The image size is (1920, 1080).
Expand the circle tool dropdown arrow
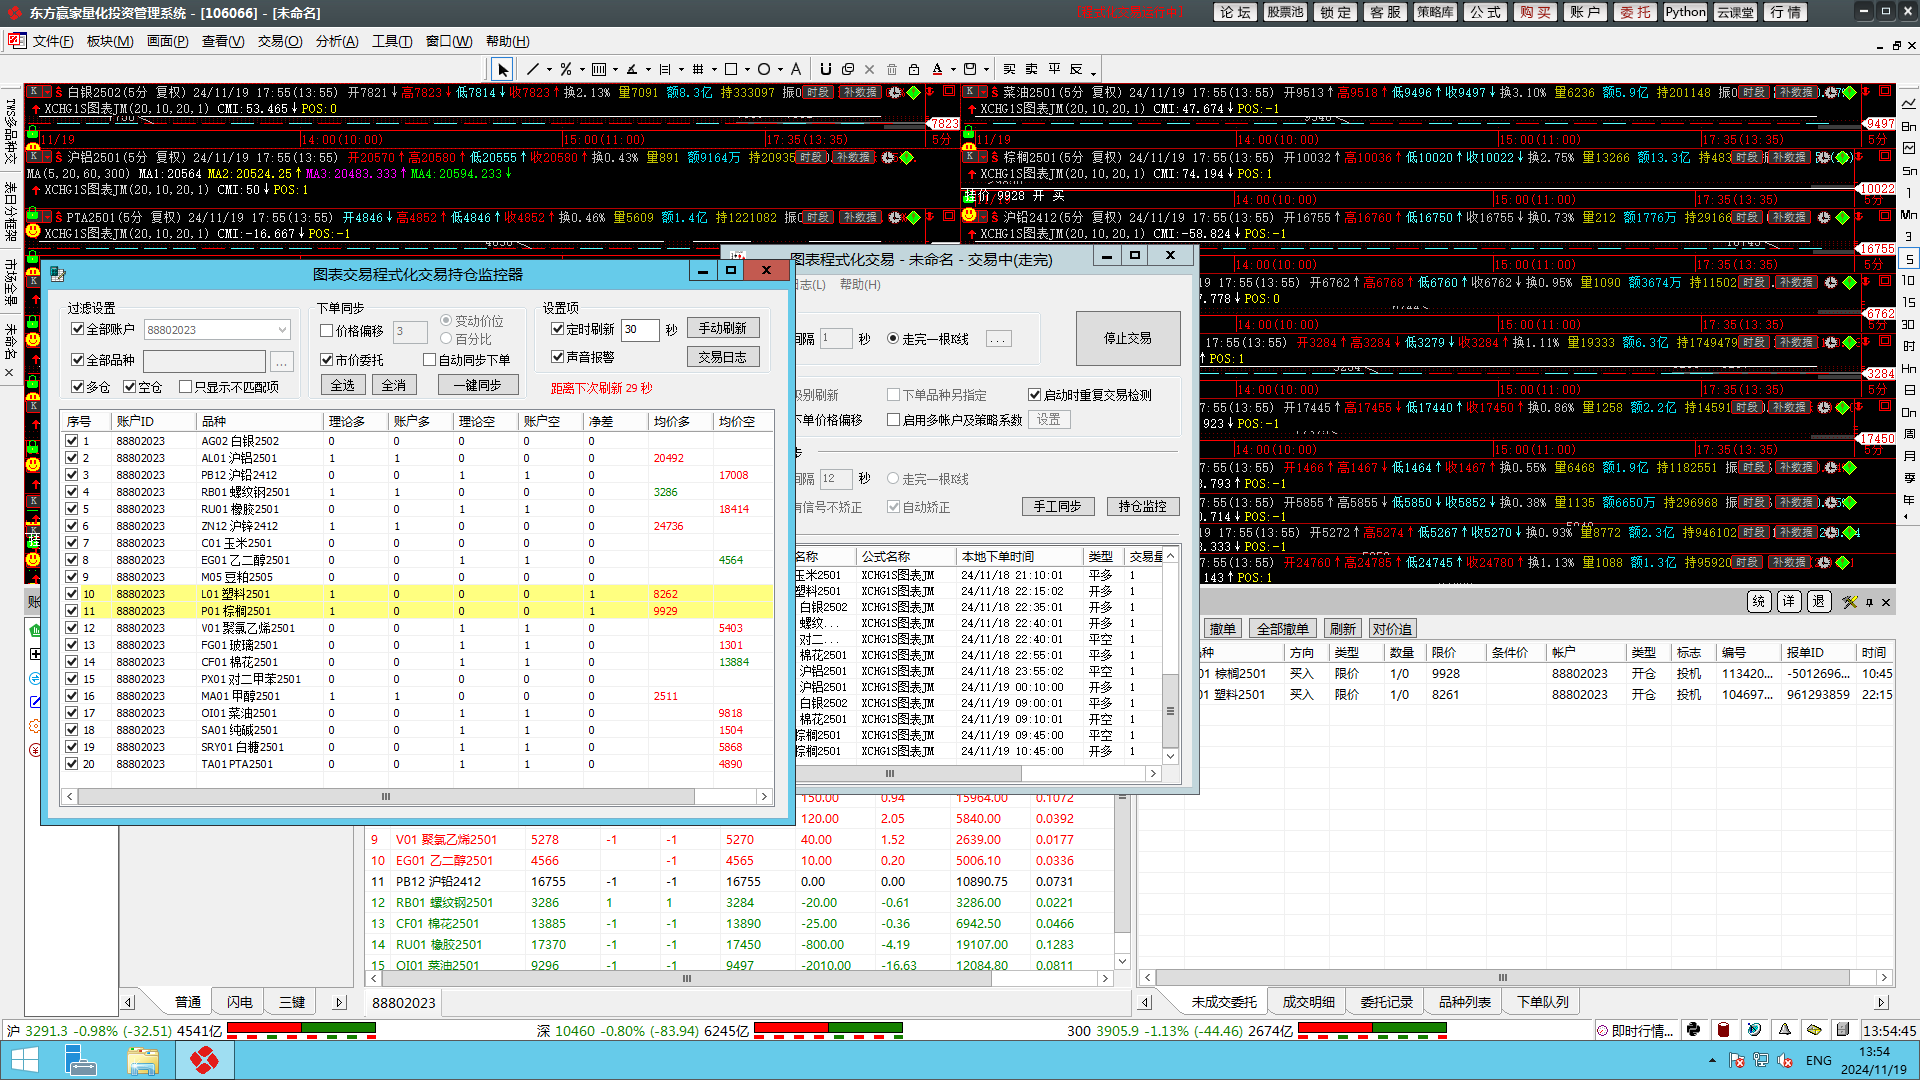pyautogui.click(x=780, y=70)
